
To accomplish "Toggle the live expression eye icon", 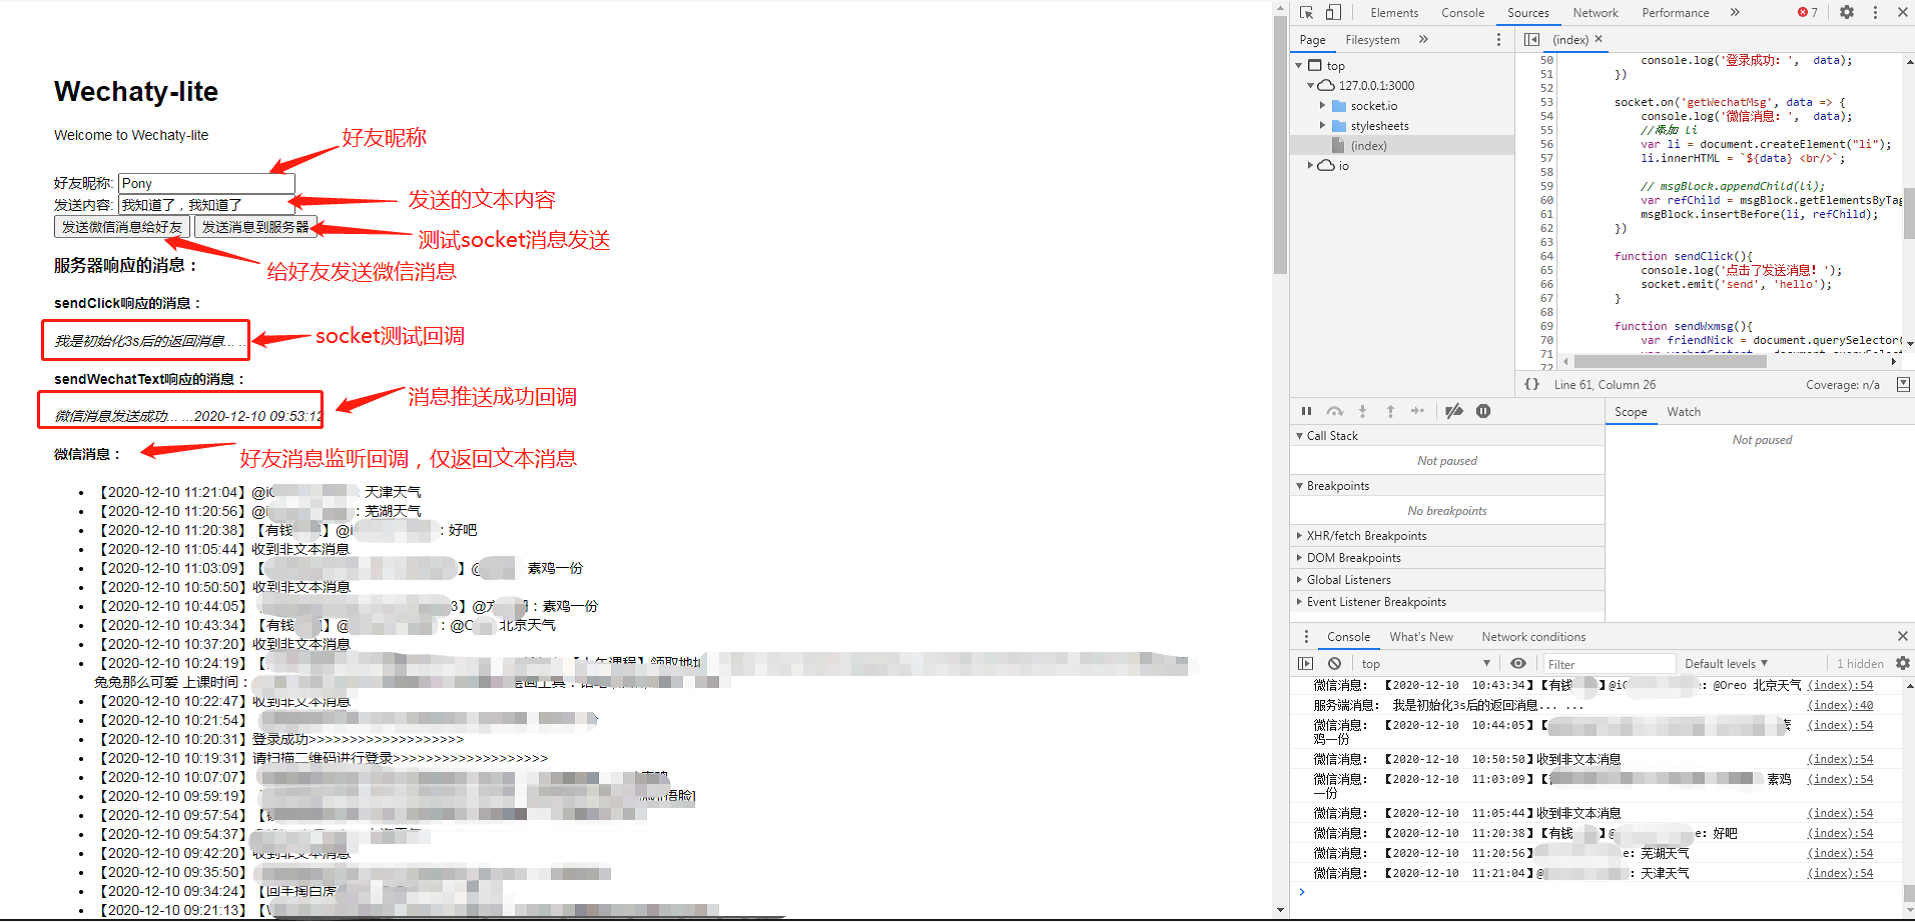I will coord(1518,663).
